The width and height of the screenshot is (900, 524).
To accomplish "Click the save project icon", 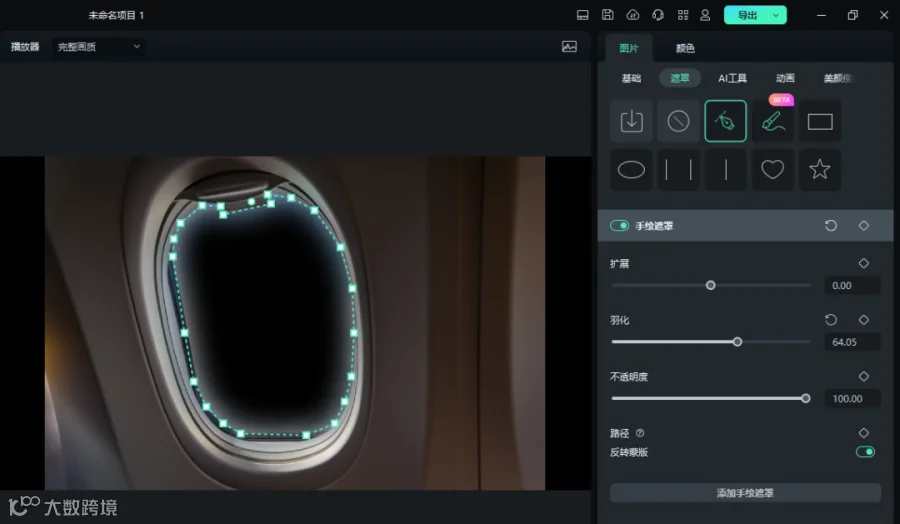I will coord(608,15).
